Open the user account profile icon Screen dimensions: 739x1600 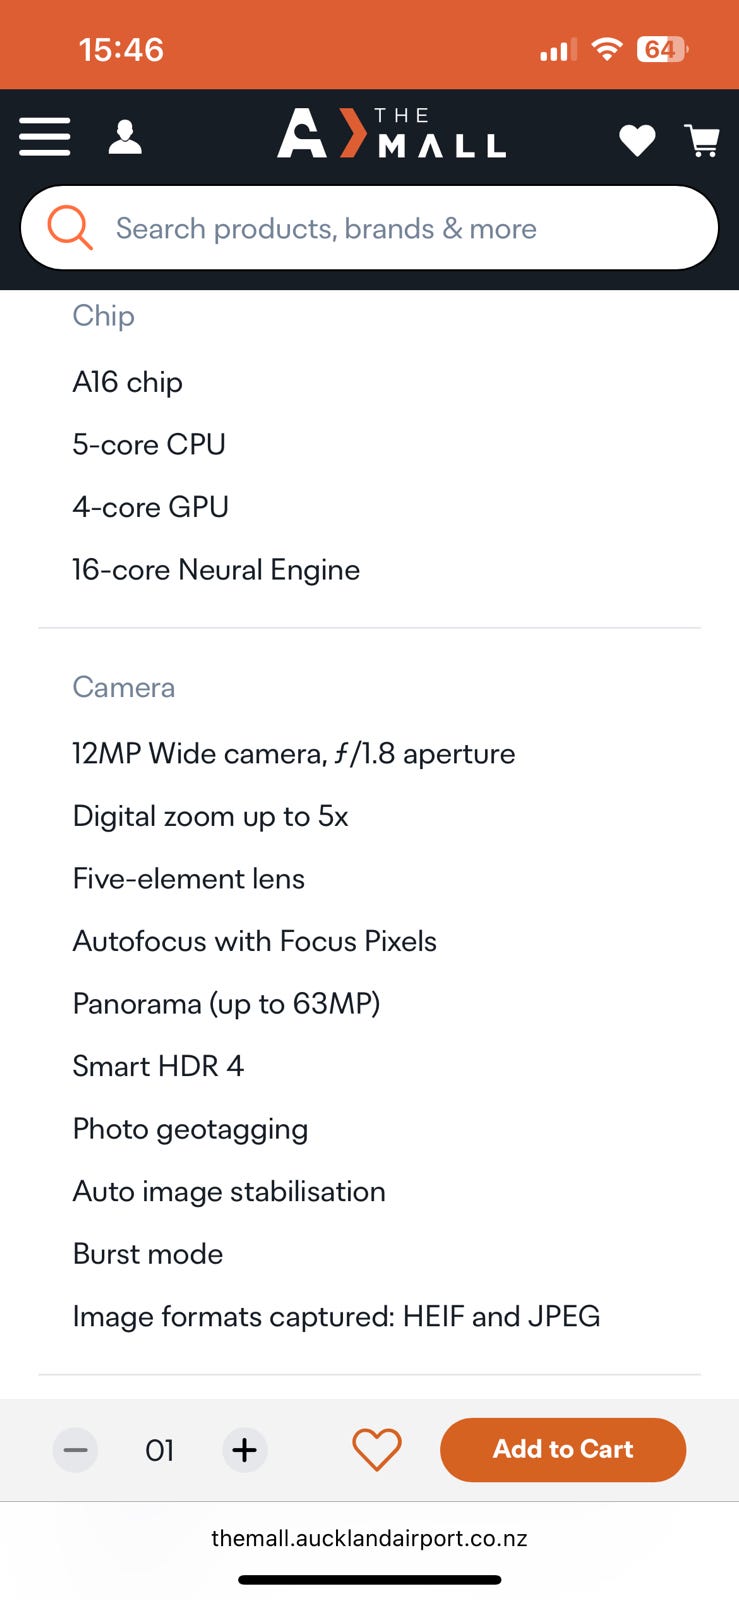(125, 137)
